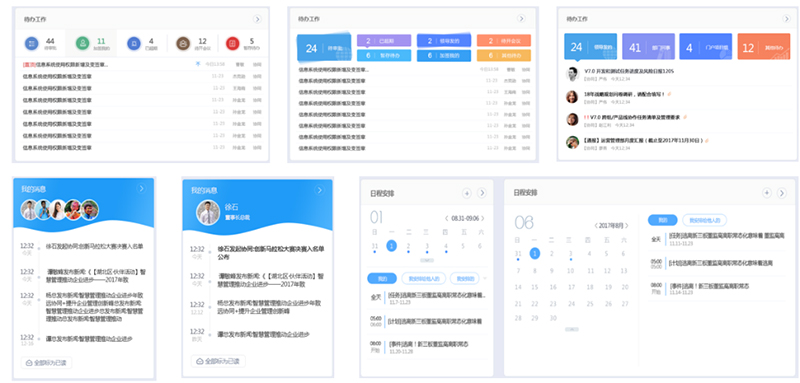Switch to the purple 41 tab

648,47
